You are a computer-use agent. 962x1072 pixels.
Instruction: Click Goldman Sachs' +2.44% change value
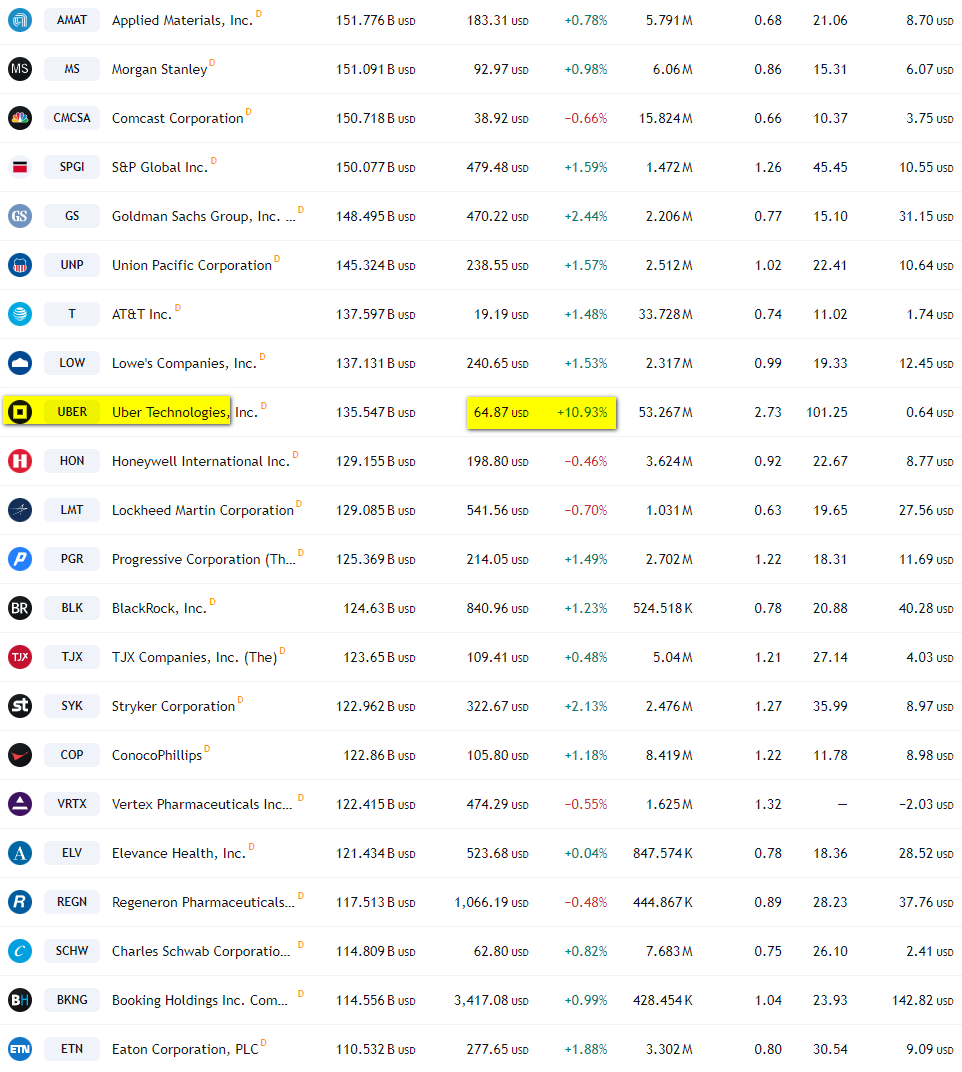586,217
